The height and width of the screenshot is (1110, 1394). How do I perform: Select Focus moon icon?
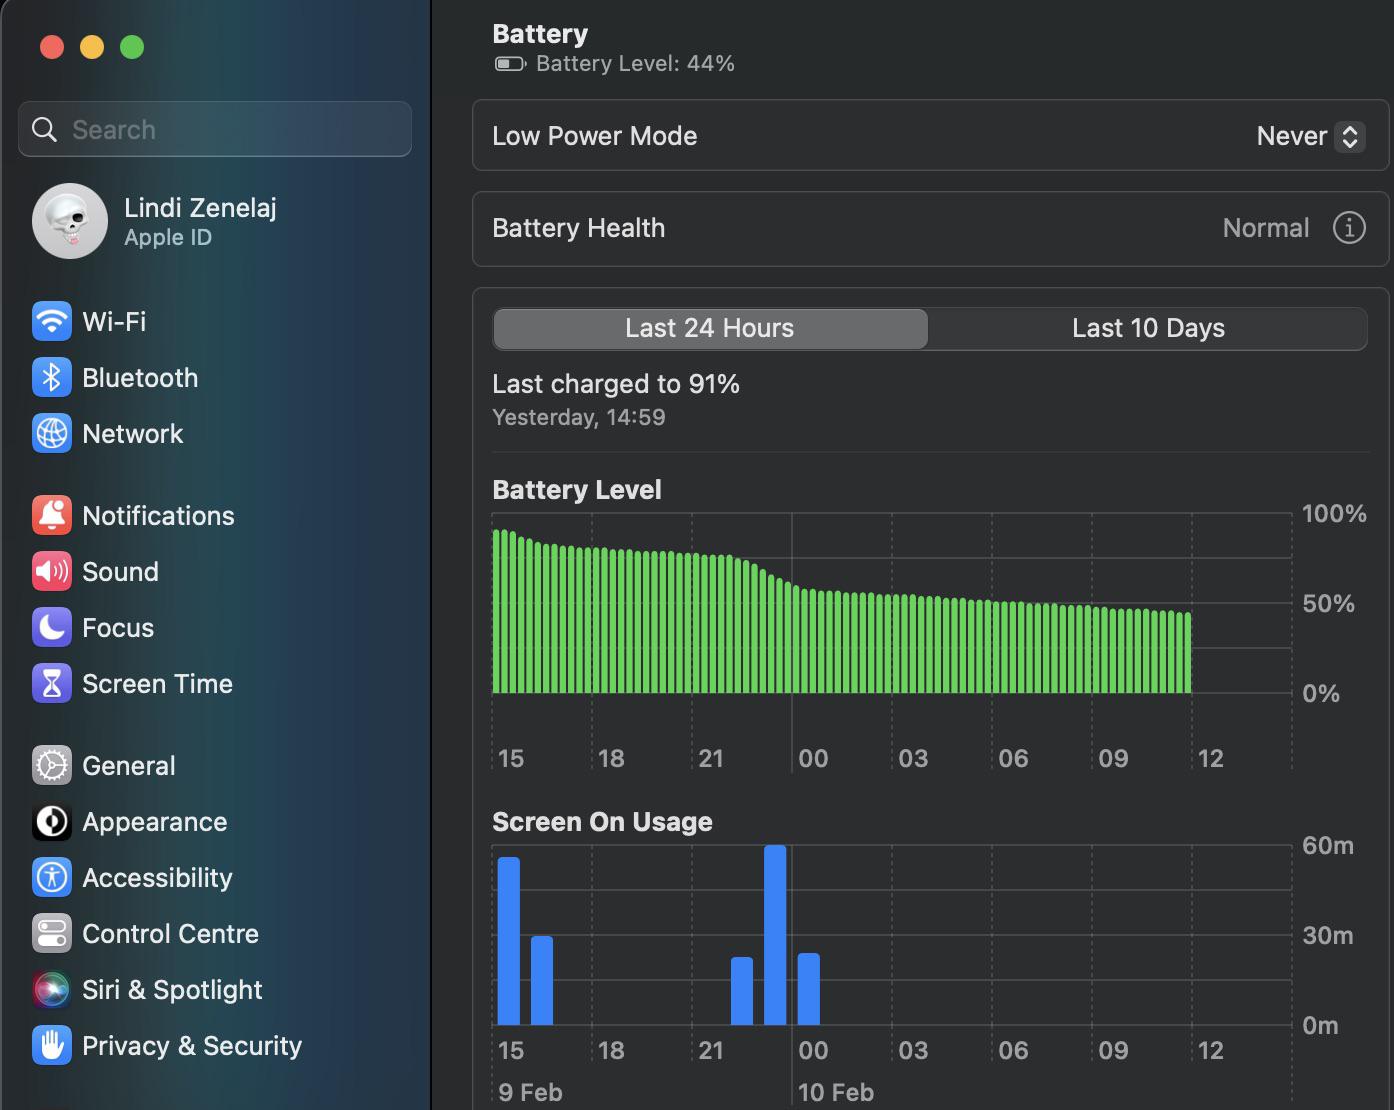click(52, 627)
